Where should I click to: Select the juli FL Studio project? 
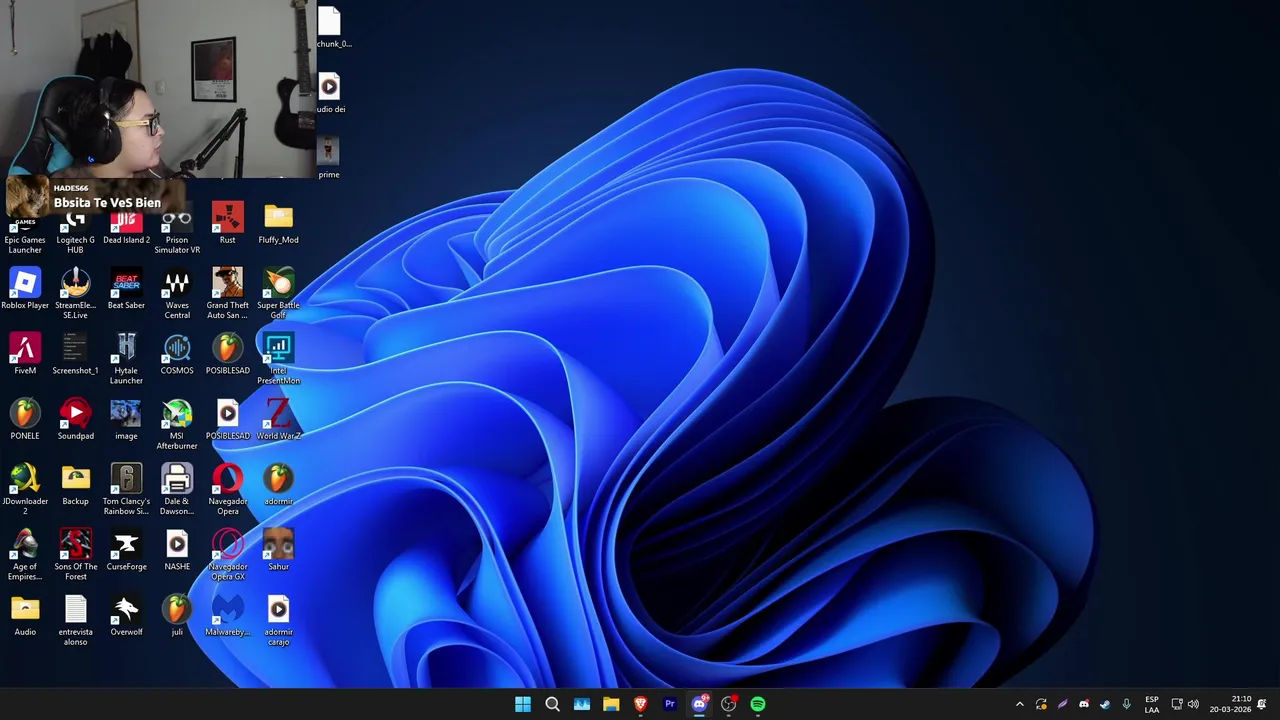pos(177,615)
